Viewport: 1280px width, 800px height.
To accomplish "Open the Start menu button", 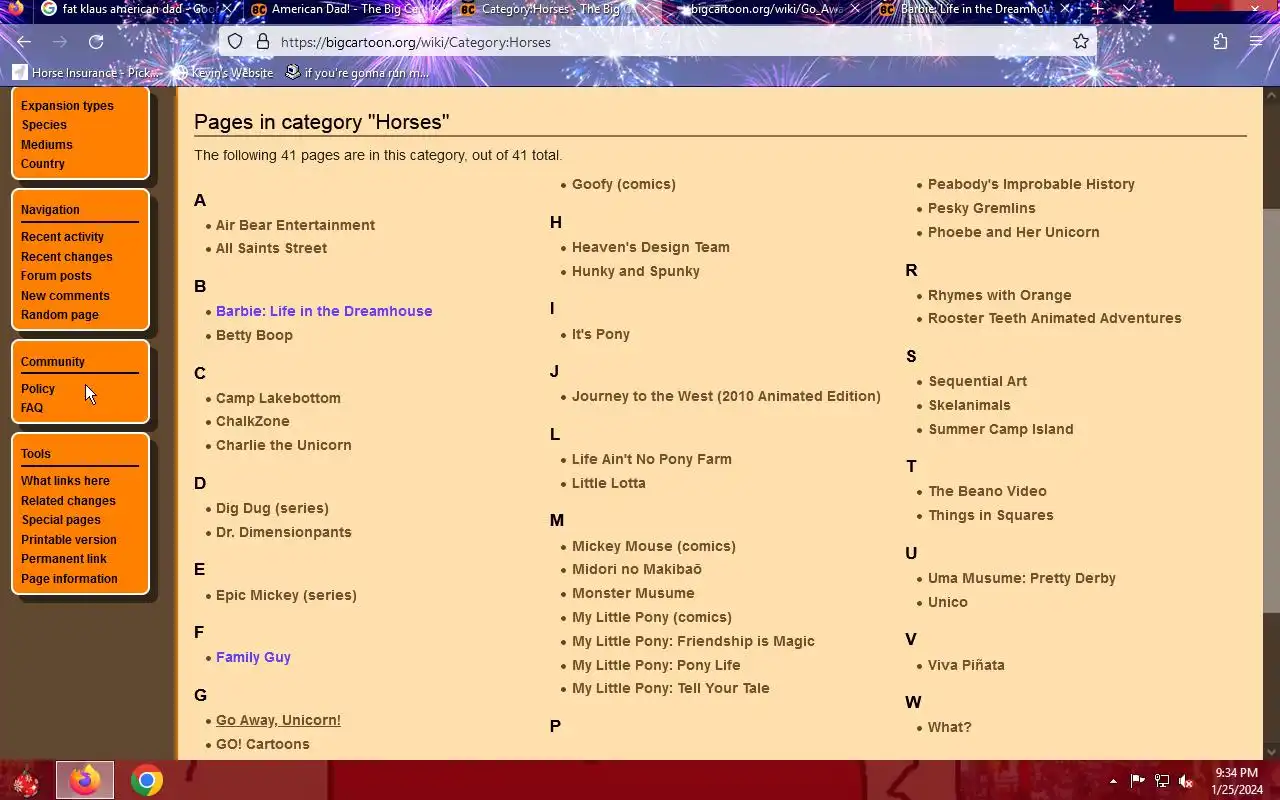I will pyautogui.click(x=25, y=780).
